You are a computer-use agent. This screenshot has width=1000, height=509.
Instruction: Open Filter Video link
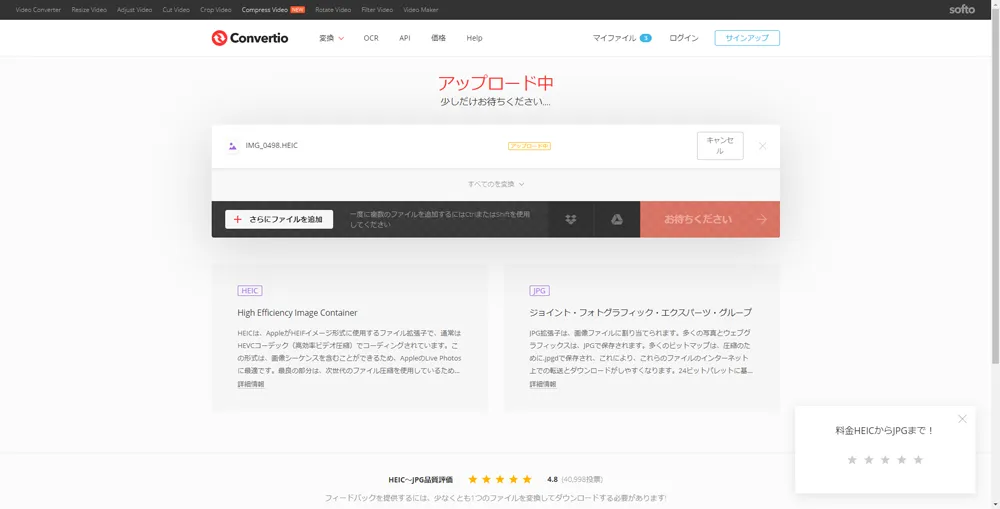pos(377,10)
